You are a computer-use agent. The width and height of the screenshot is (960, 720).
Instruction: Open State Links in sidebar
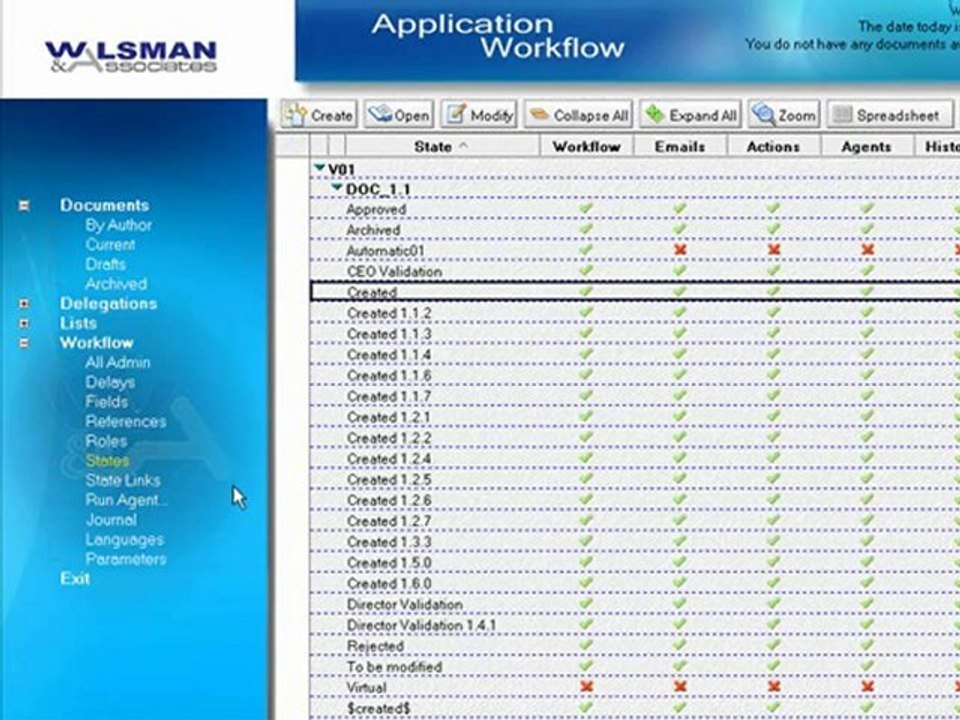pos(123,480)
